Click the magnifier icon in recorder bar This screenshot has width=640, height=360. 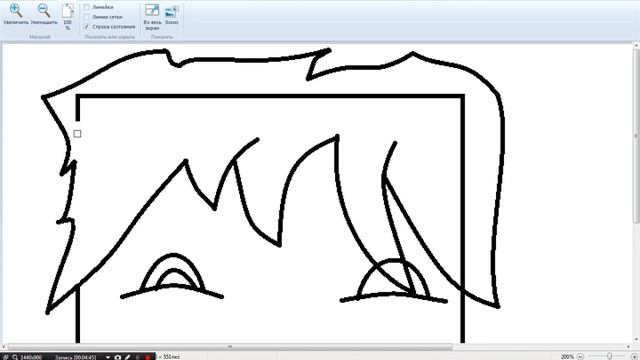click(x=15, y=357)
